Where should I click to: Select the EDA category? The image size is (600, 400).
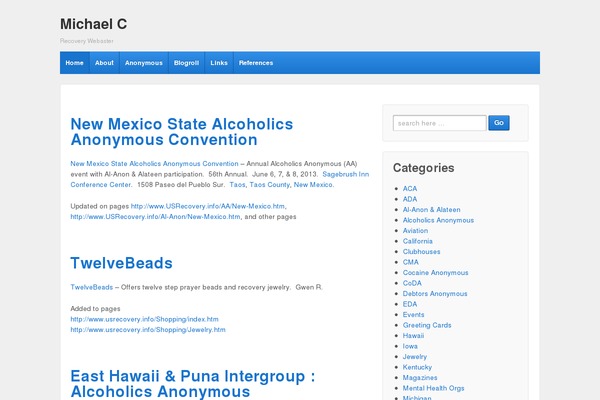410,304
